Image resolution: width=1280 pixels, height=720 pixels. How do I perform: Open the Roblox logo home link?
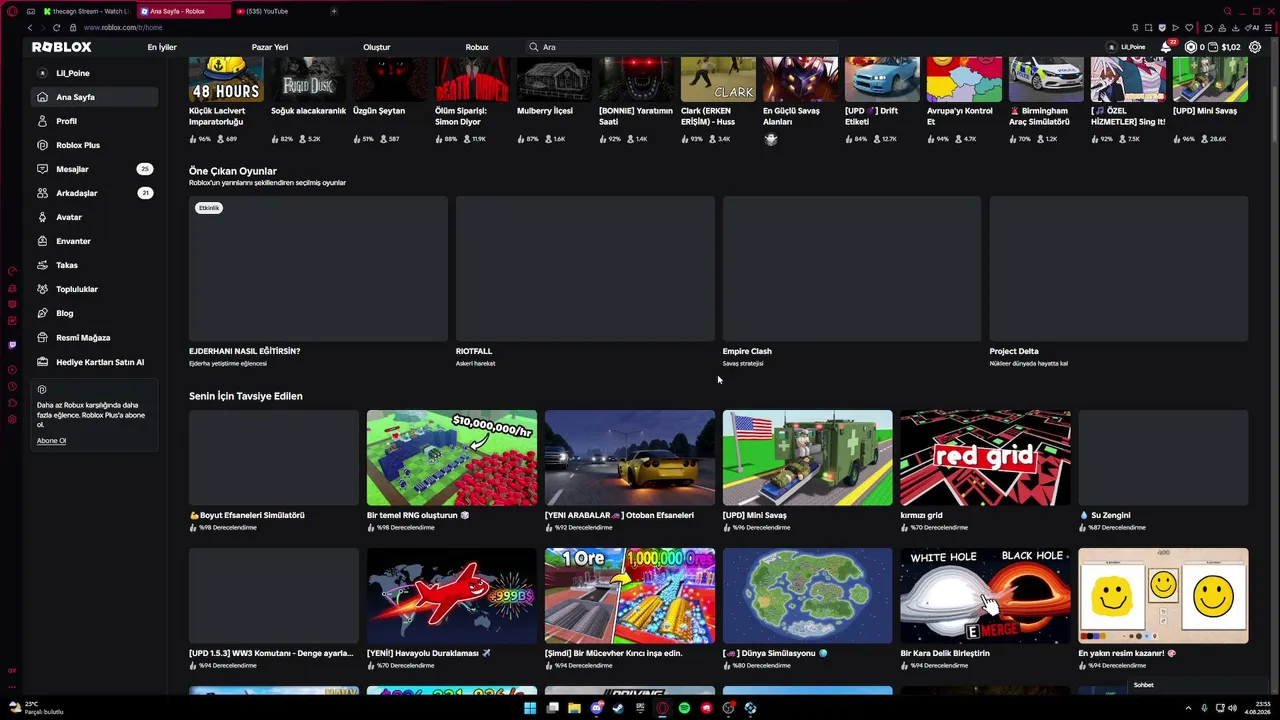[x=61, y=47]
